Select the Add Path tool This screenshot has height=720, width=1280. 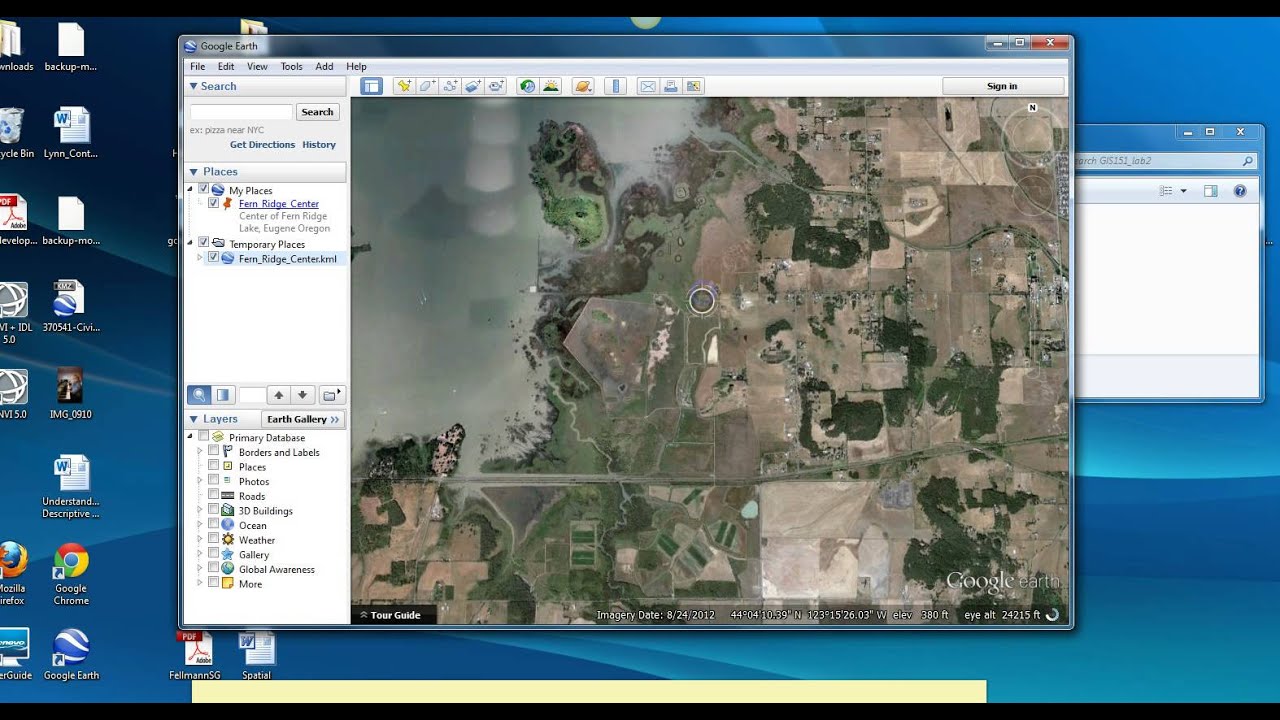(450, 86)
